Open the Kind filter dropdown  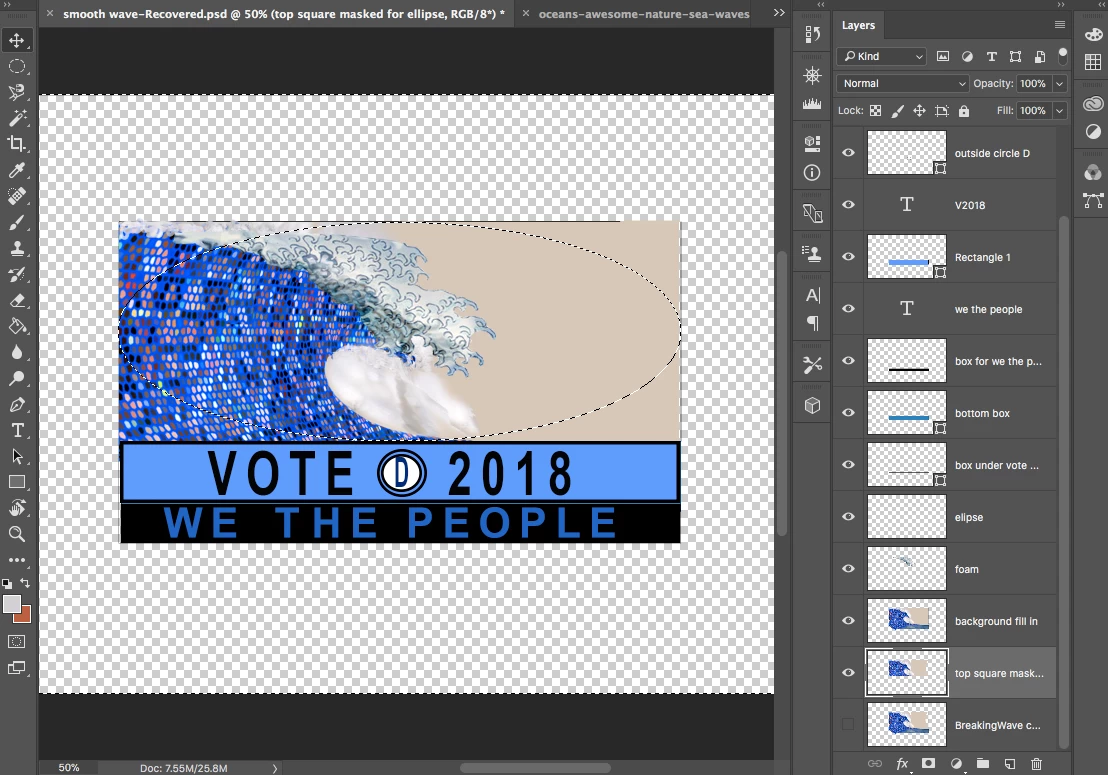pyautogui.click(x=881, y=57)
